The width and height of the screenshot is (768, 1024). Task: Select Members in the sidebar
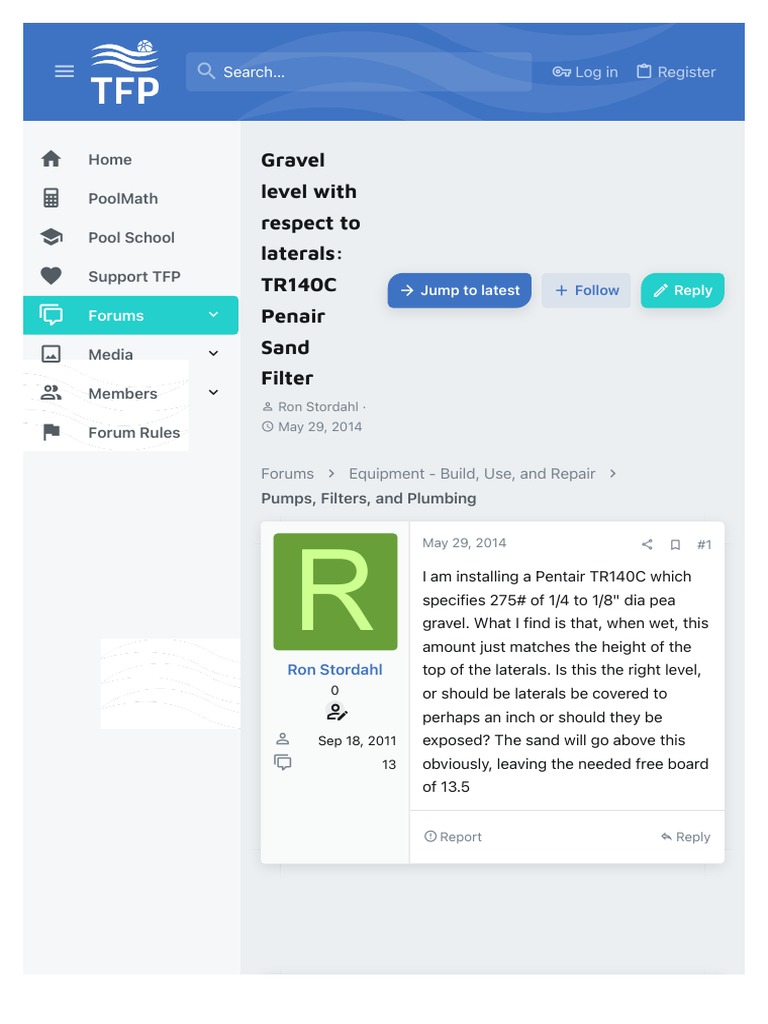[123, 393]
